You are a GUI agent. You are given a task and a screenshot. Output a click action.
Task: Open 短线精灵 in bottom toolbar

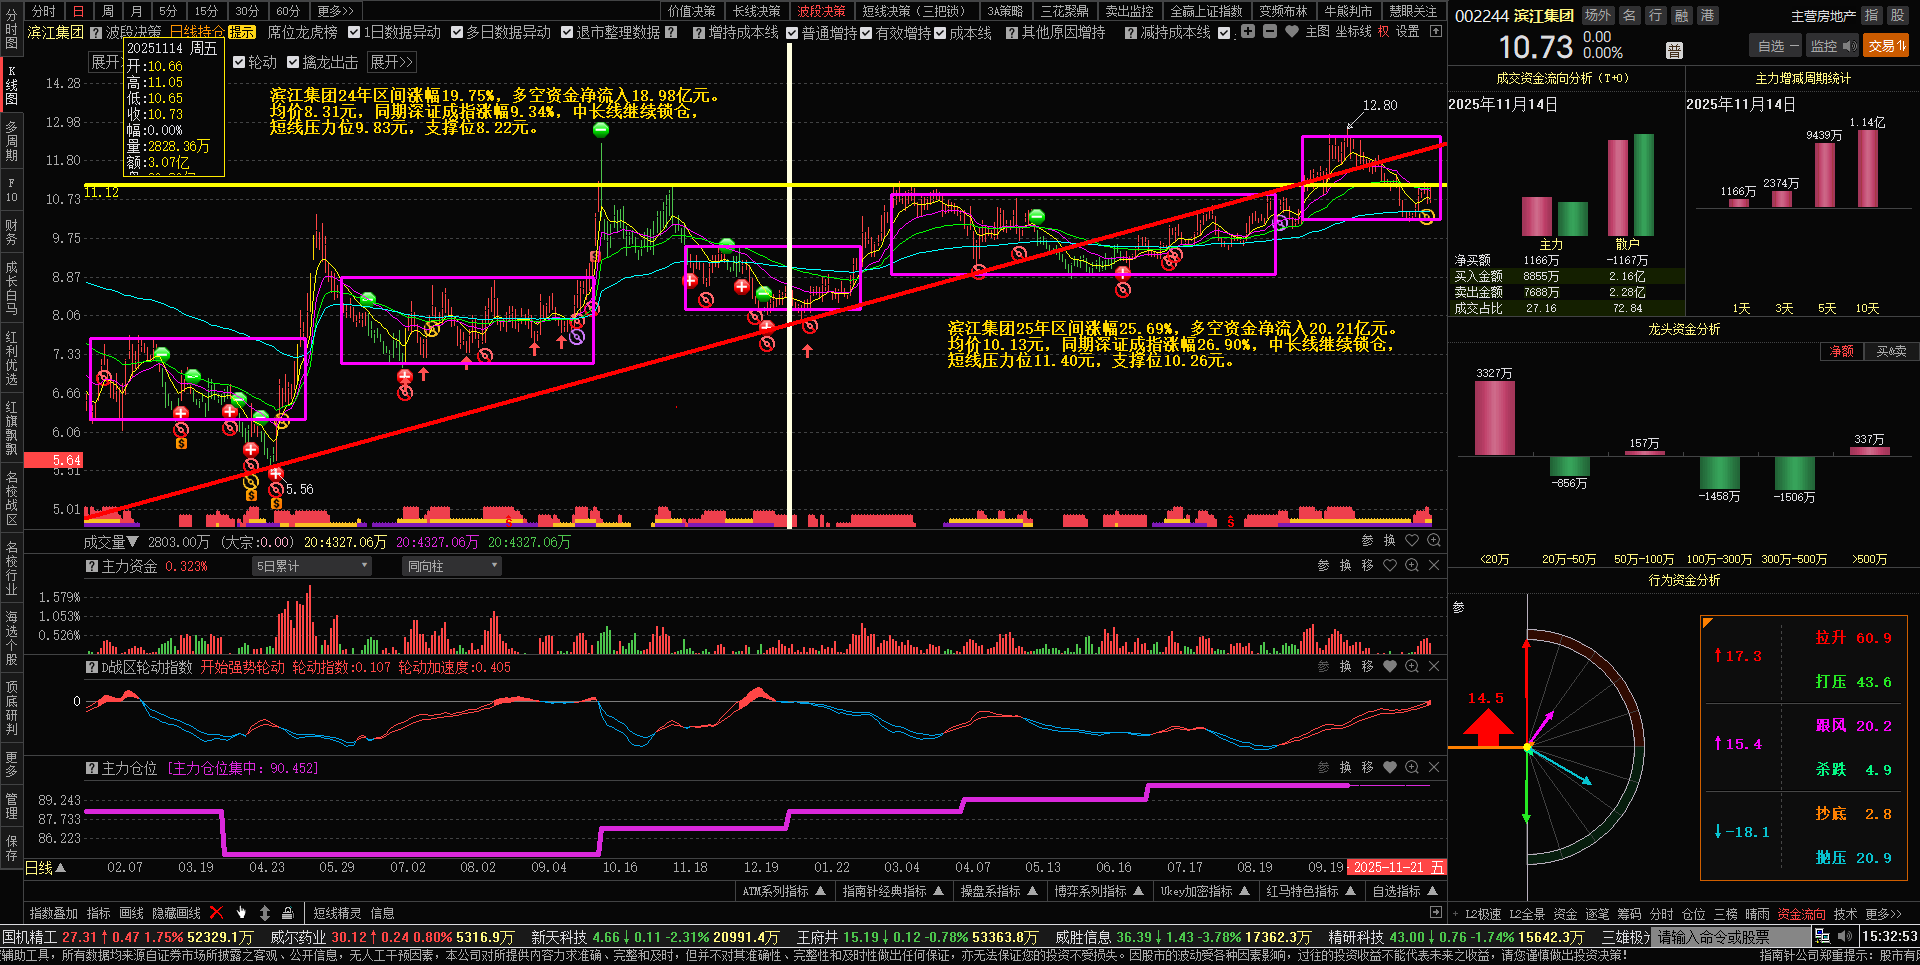pyautogui.click(x=337, y=913)
